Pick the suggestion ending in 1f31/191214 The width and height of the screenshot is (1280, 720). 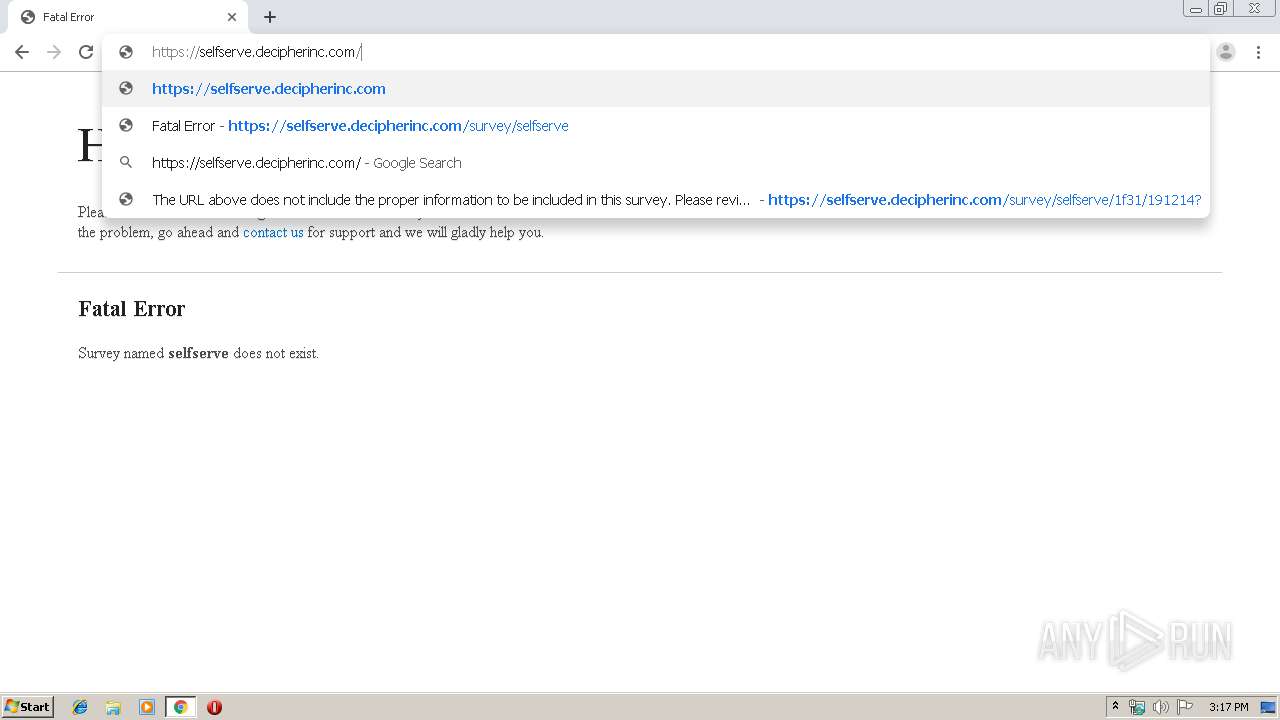pos(656,200)
